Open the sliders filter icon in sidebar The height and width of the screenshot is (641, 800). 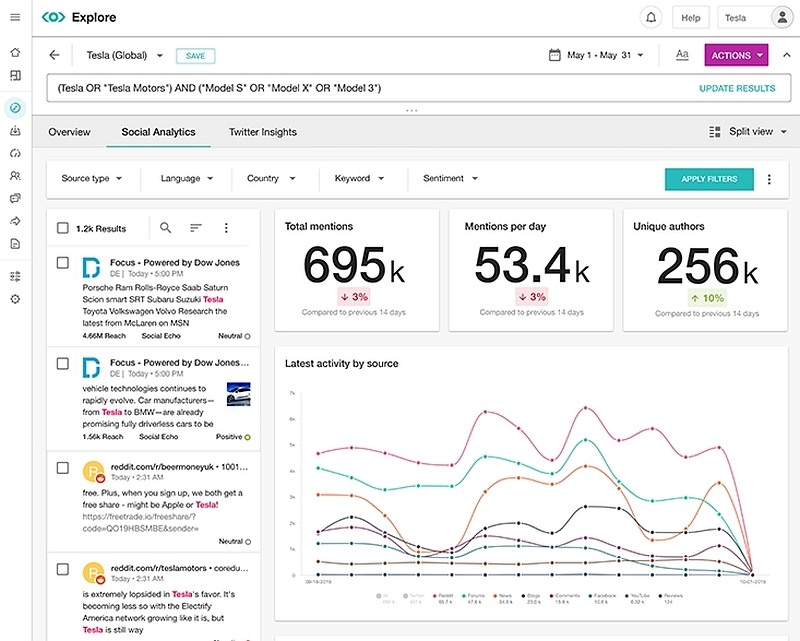[x=15, y=277]
